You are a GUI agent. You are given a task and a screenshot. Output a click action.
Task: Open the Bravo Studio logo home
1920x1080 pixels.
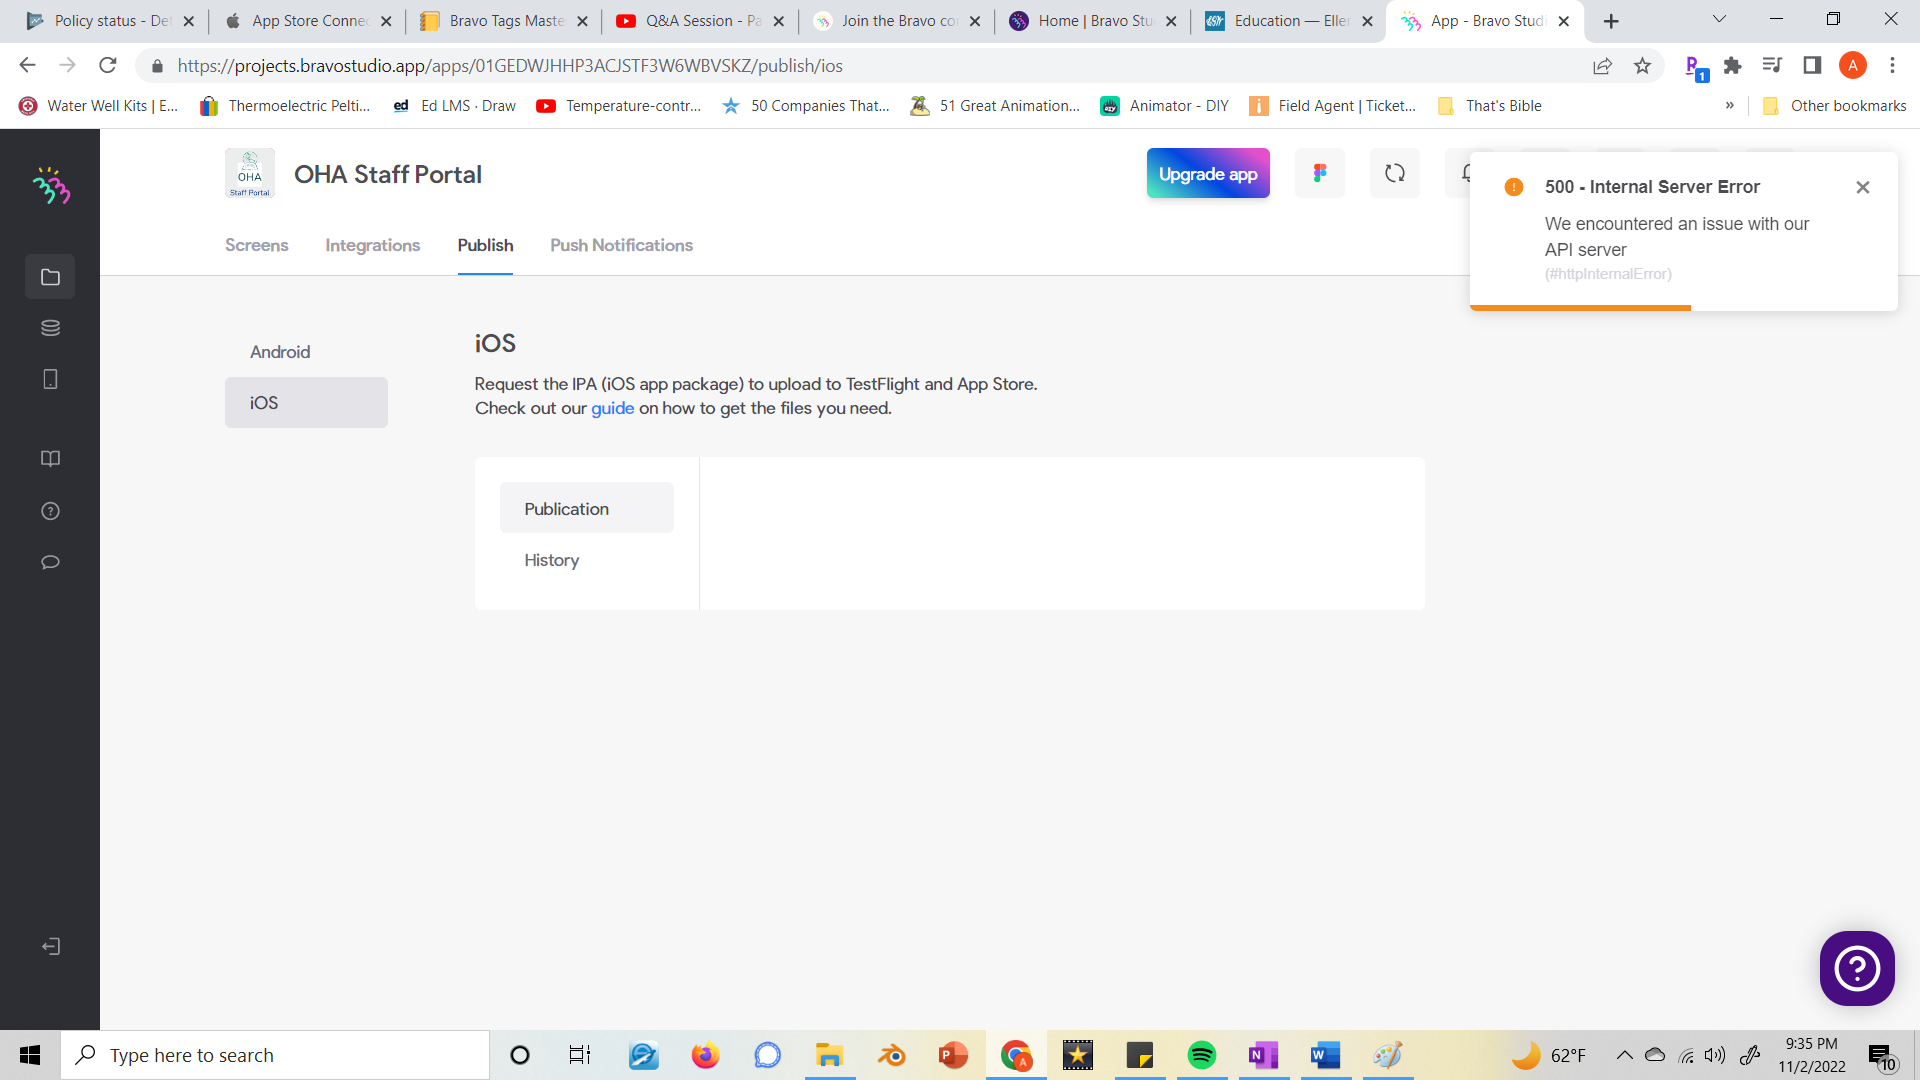51,185
